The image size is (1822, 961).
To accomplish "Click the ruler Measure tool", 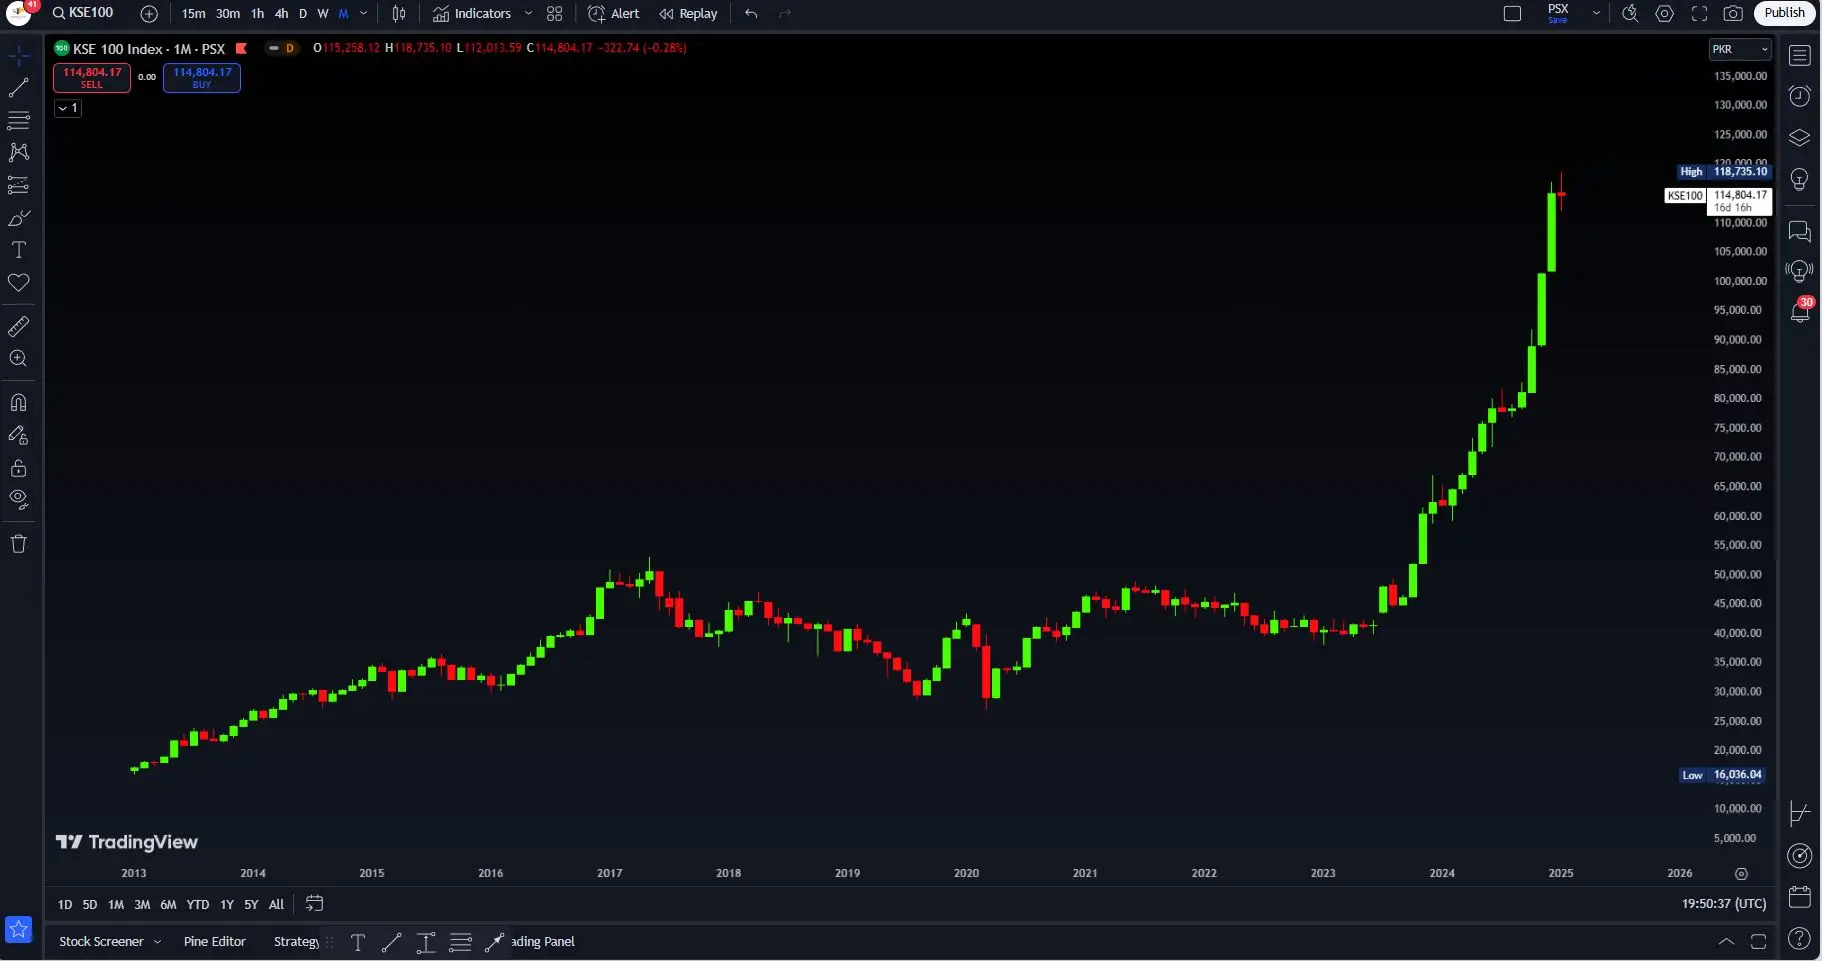I will 18,326.
